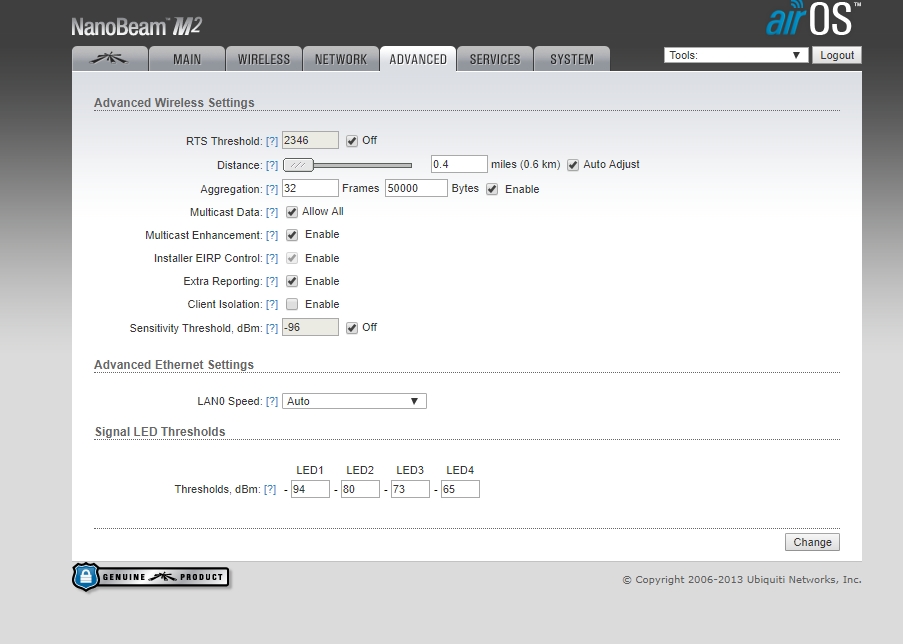903x644 pixels.
Task: Click Advanced Wireless Settings heading
Action: (x=174, y=103)
